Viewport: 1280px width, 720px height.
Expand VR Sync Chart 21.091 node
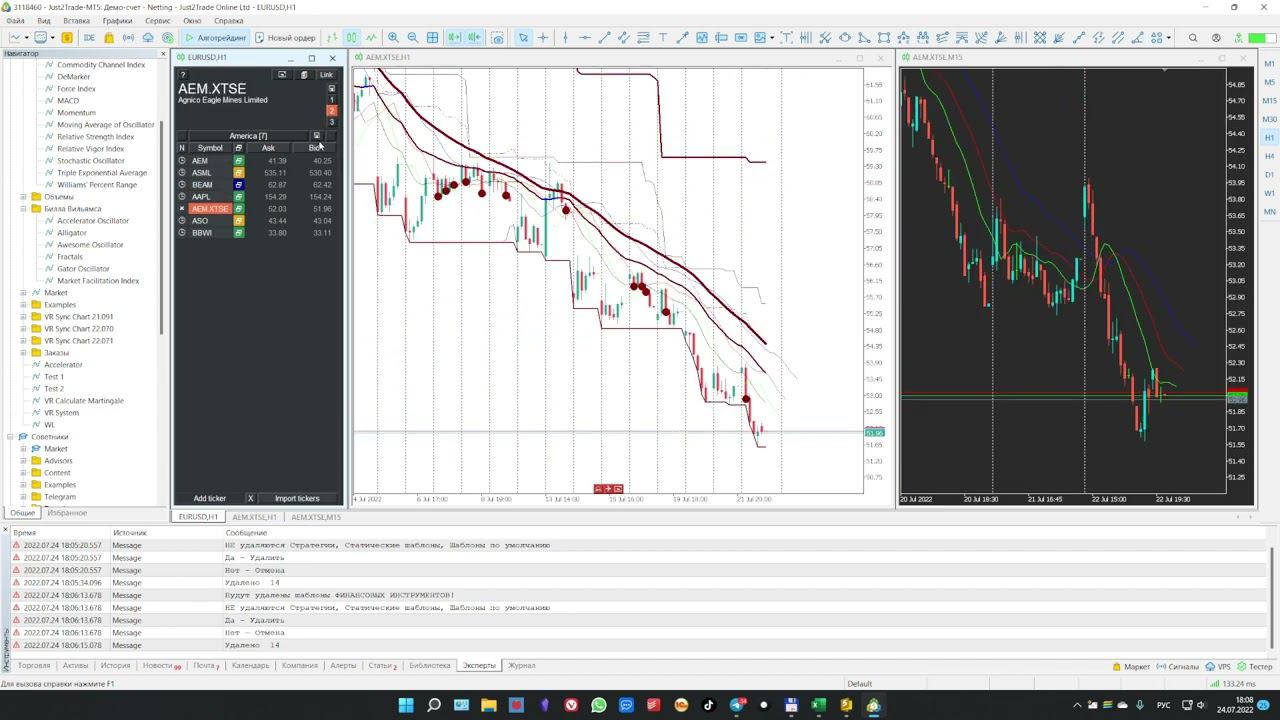click(x=23, y=317)
